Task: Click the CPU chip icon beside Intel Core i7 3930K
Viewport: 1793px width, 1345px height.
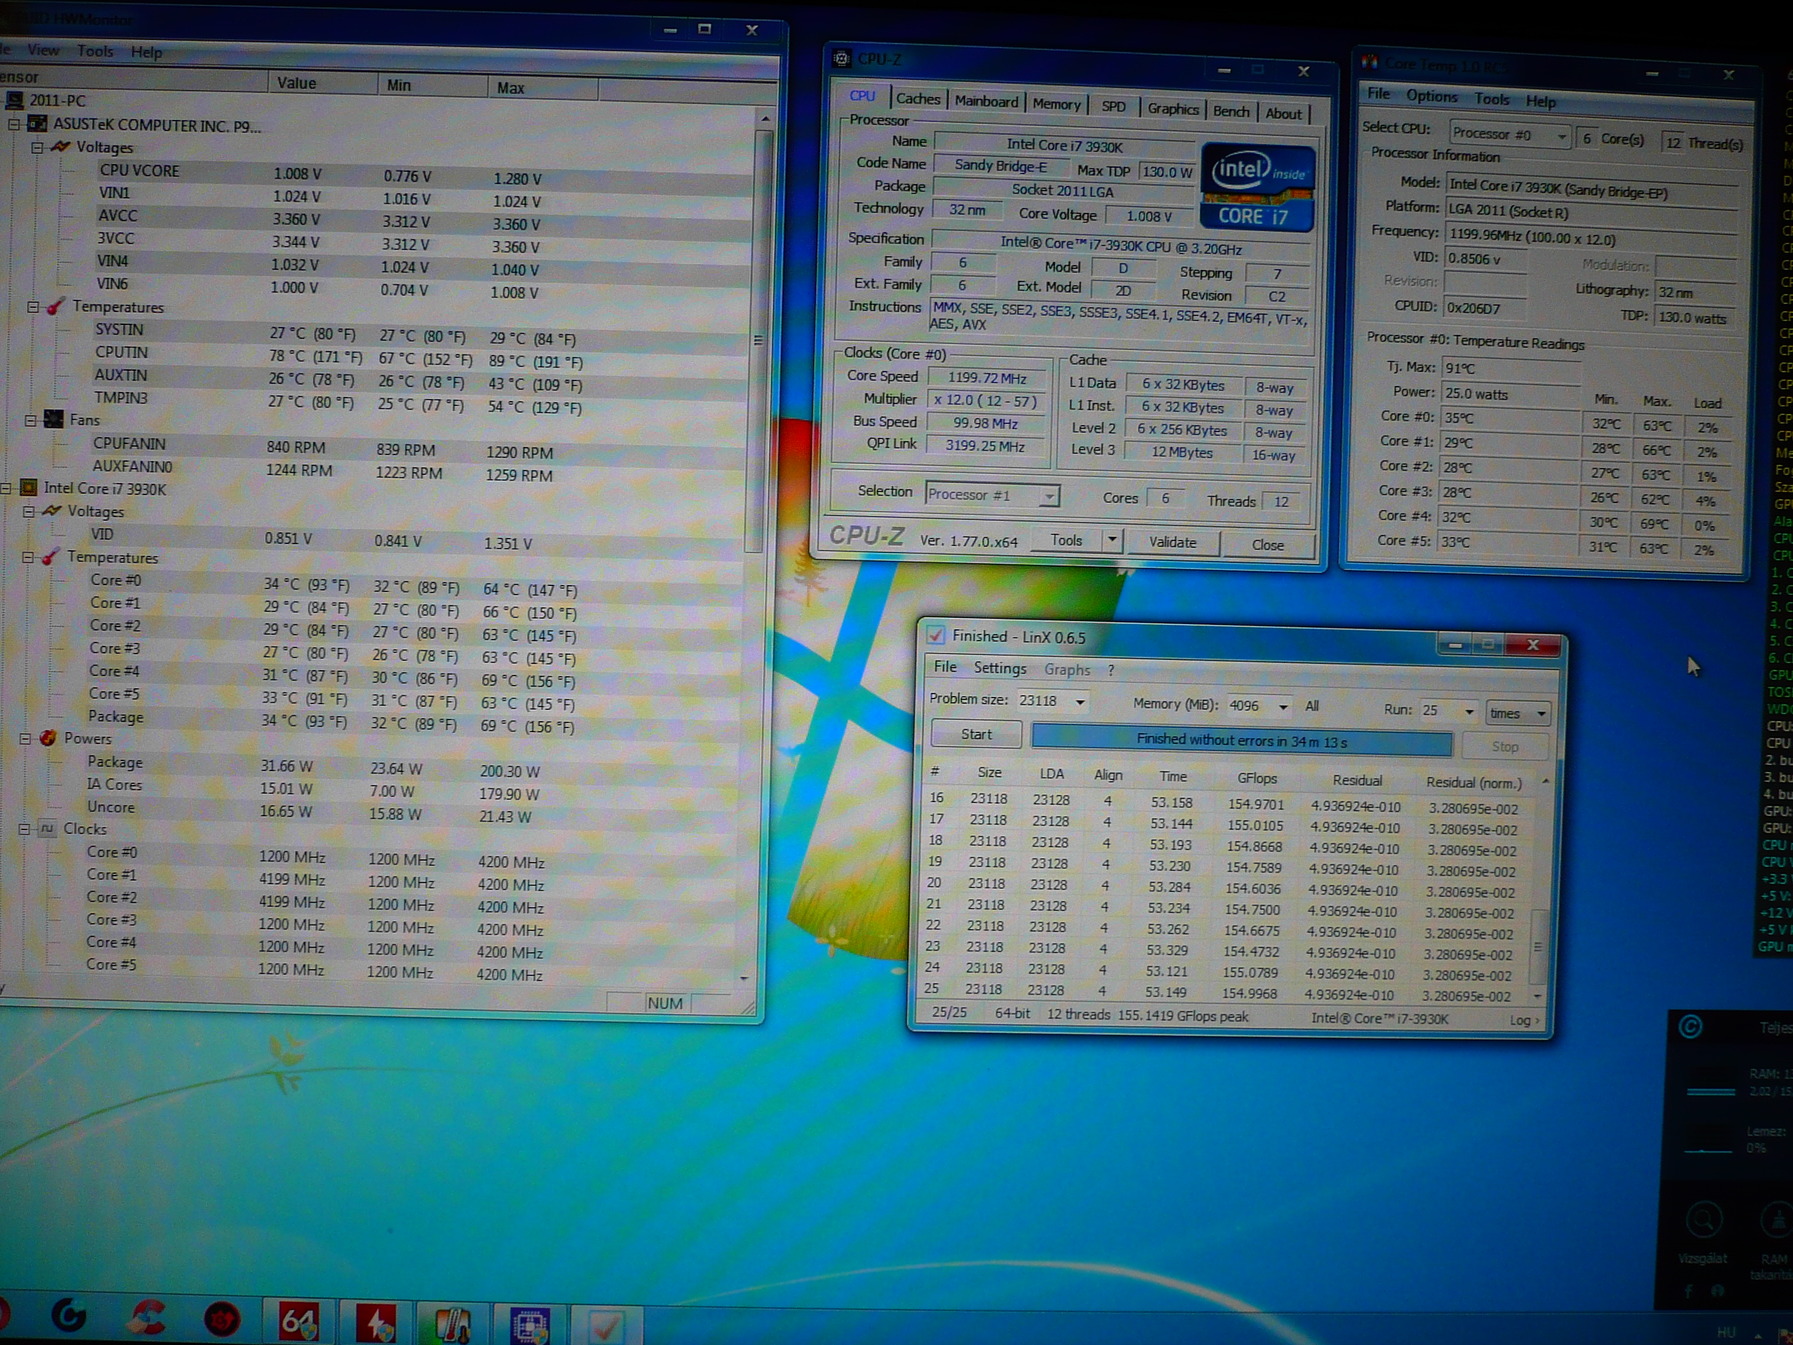Action: [29, 488]
